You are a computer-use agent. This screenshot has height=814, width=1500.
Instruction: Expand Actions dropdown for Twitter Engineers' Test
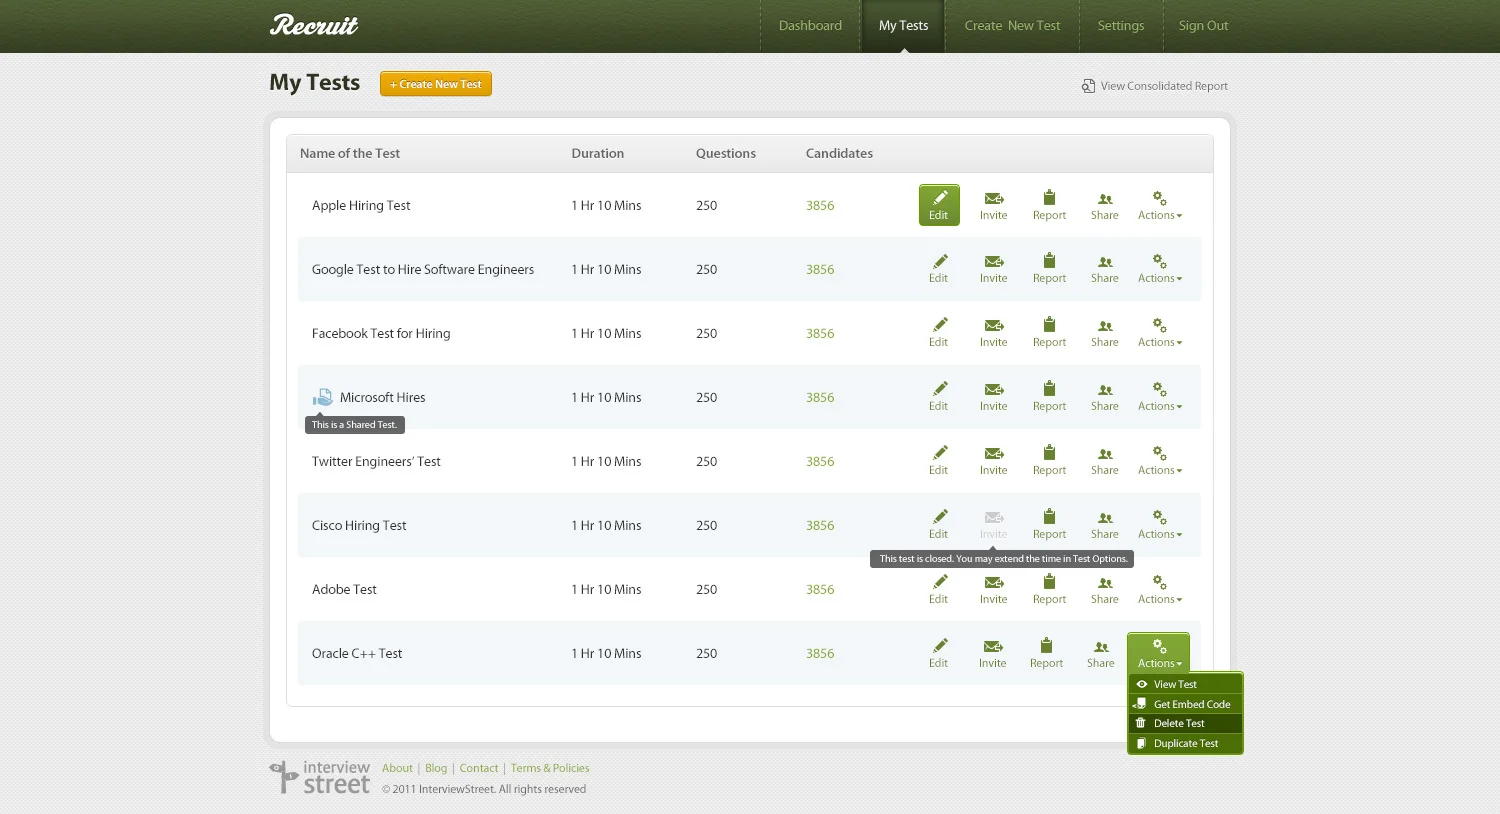click(1160, 461)
